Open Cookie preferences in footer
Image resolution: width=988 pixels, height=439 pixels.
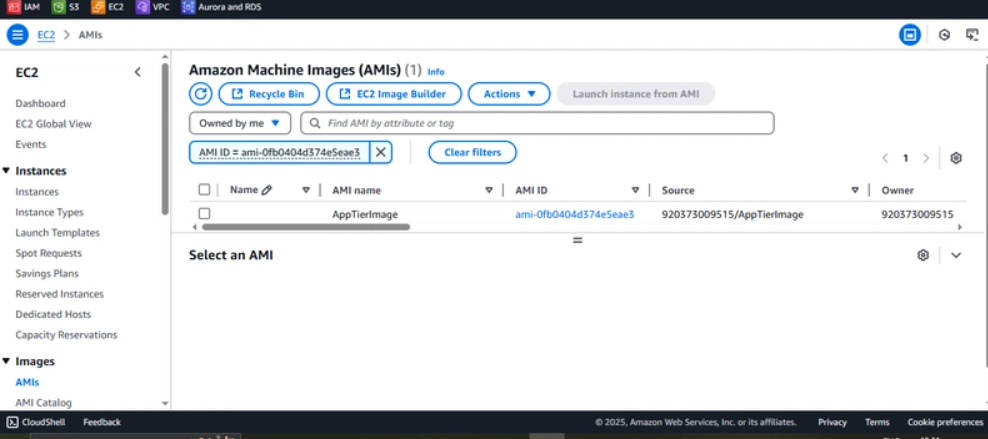[945, 422]
